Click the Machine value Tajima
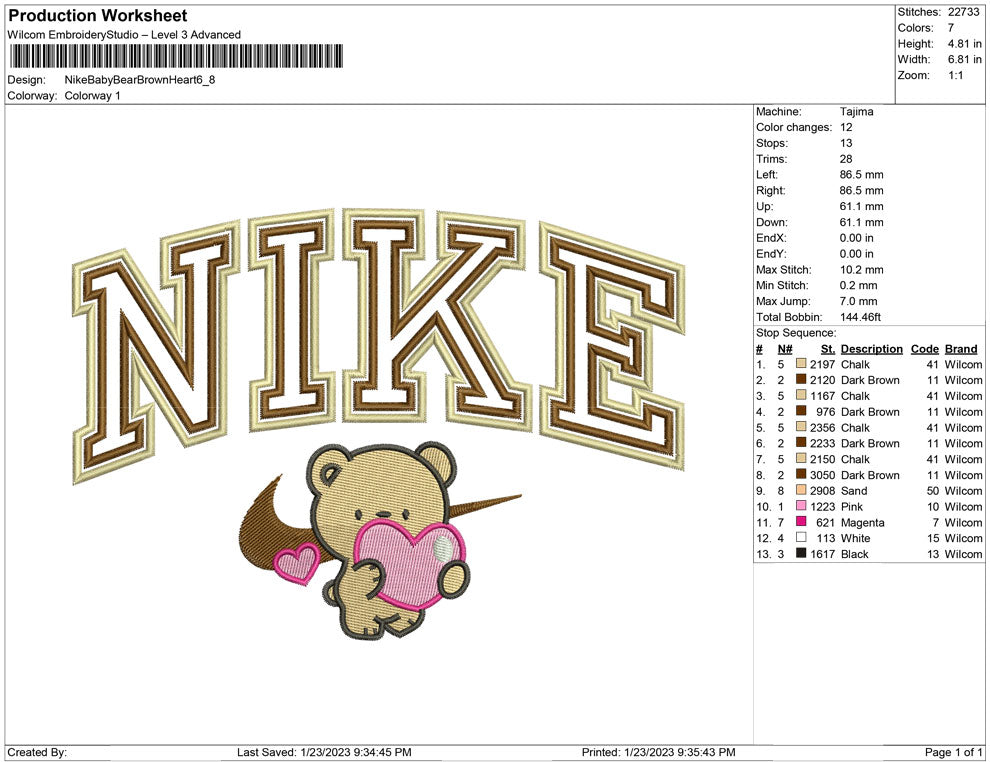 (x=856, y=111)
